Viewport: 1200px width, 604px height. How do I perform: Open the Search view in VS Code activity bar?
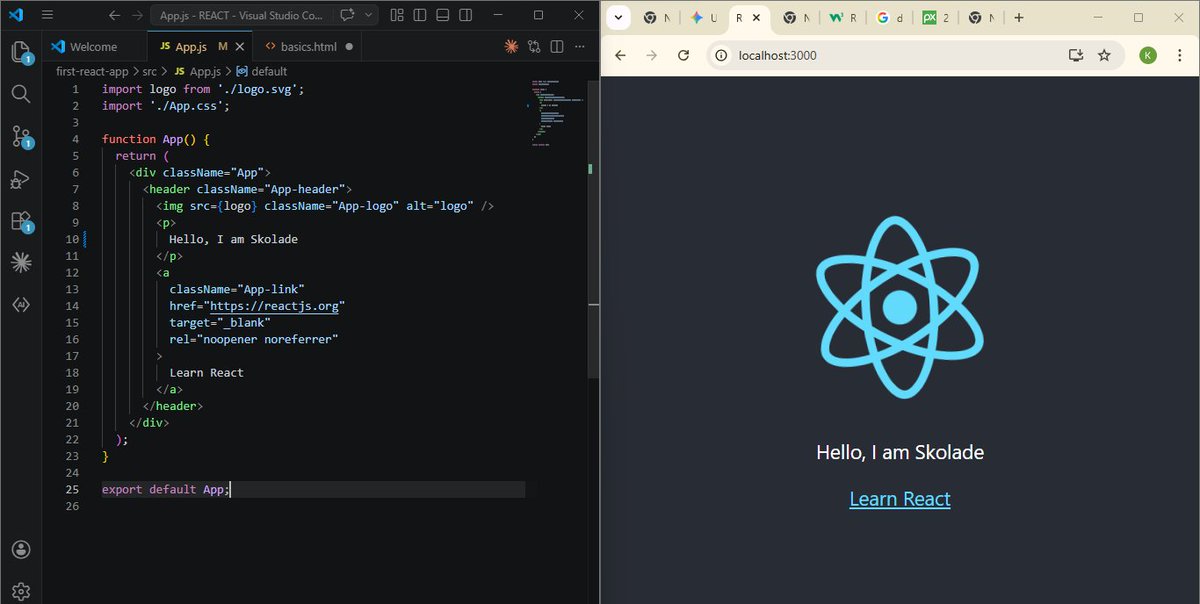coord(21,94)
